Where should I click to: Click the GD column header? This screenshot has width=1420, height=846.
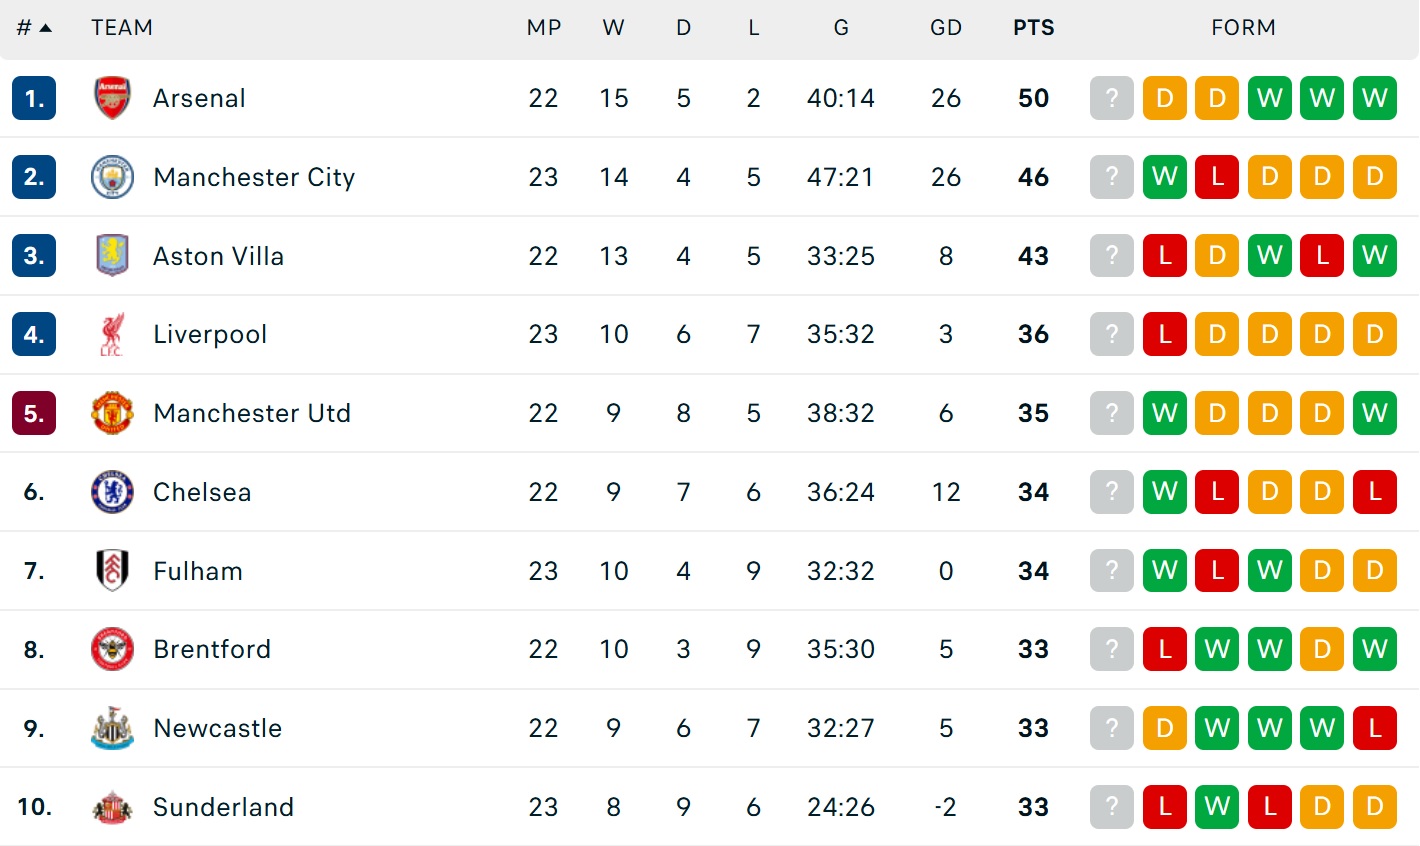click(x=945, y=28)
